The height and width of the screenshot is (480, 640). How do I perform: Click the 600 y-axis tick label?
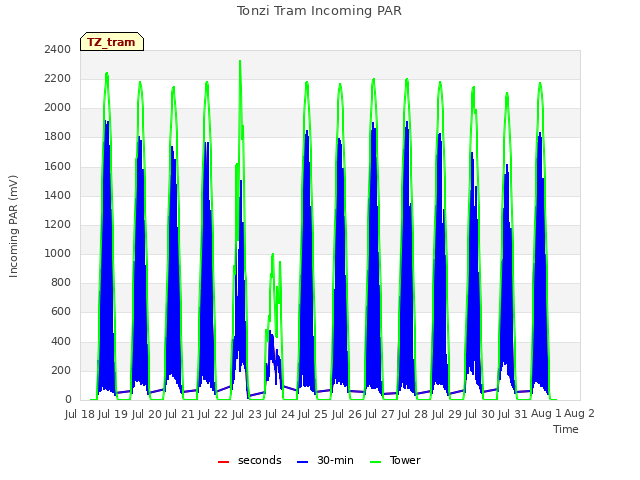point(61,312)
